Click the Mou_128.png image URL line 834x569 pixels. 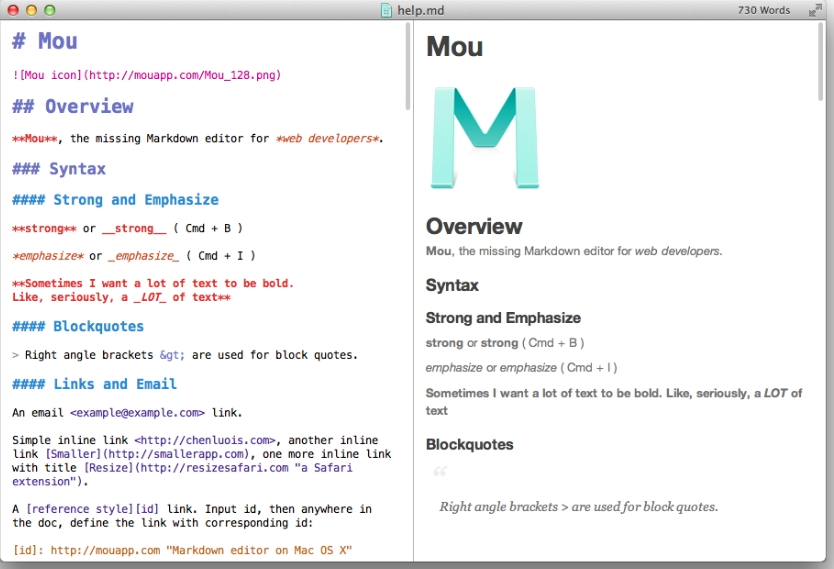point(146,75)
